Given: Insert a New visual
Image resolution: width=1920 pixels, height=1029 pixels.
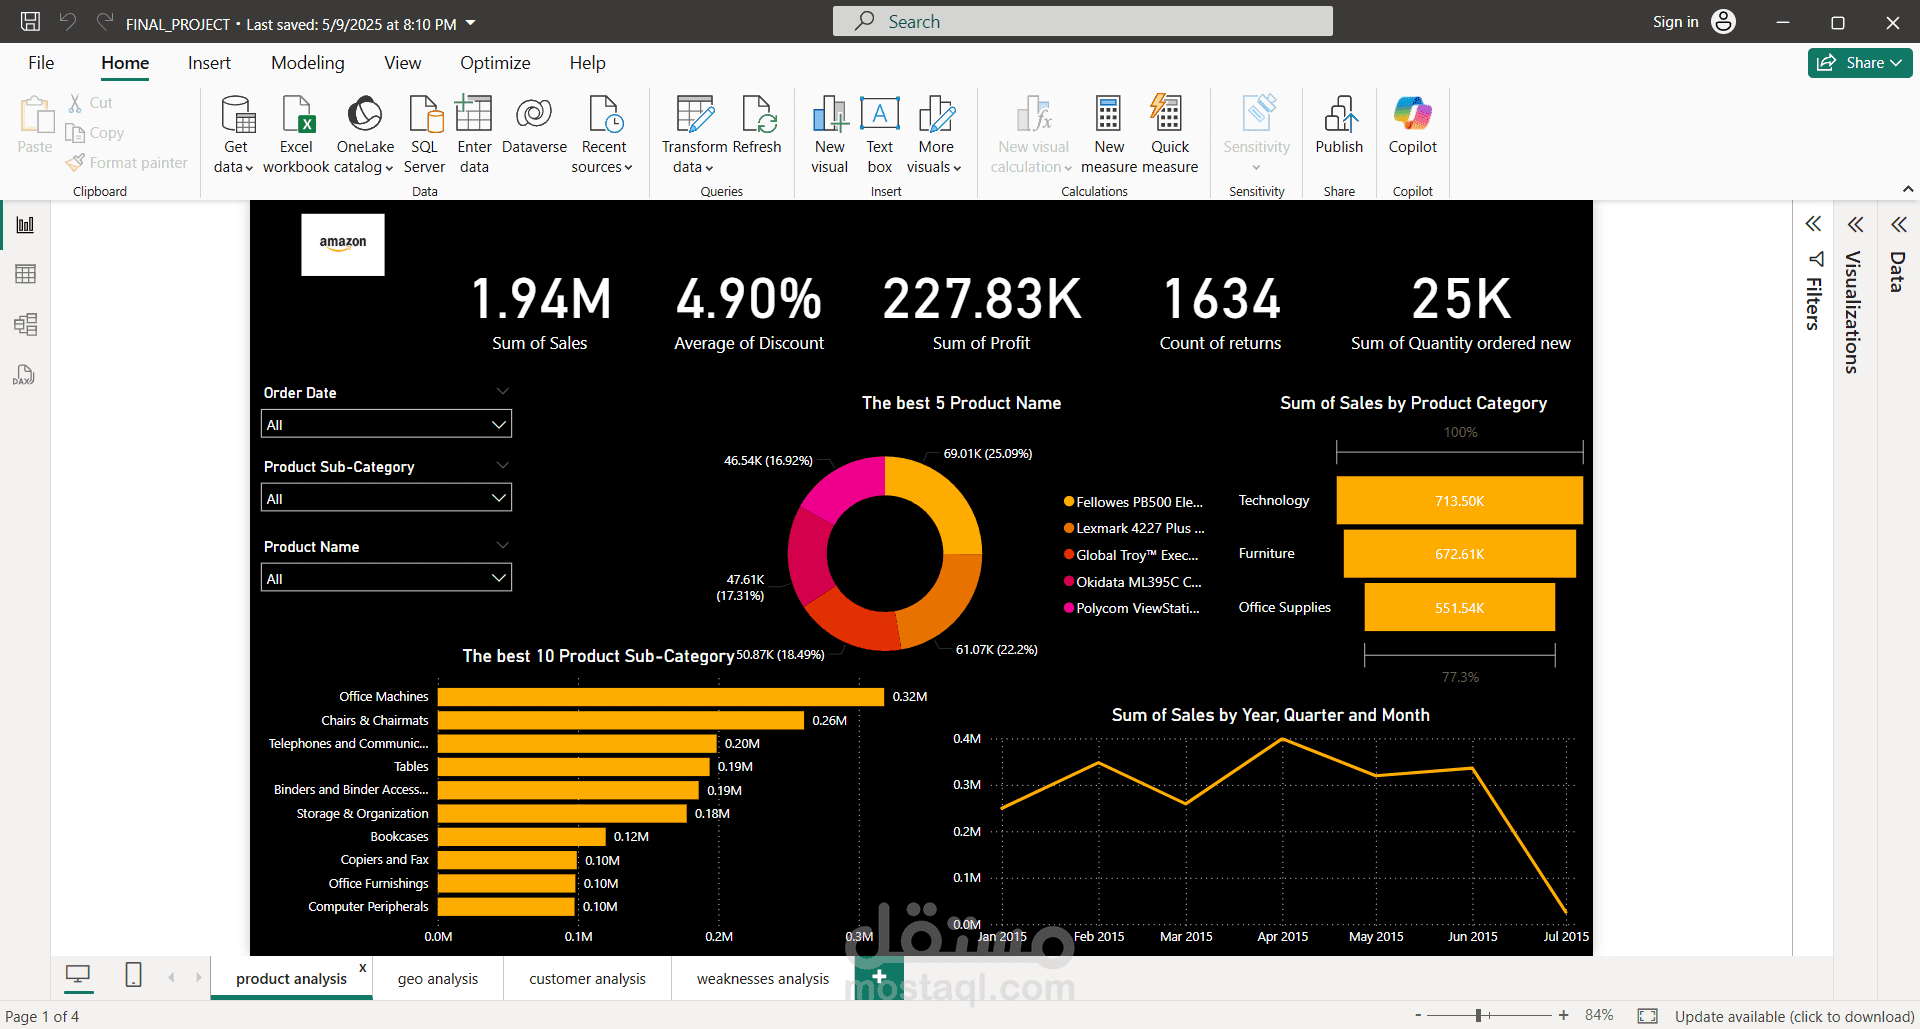Looking at the screenshot, I should 829,134.
